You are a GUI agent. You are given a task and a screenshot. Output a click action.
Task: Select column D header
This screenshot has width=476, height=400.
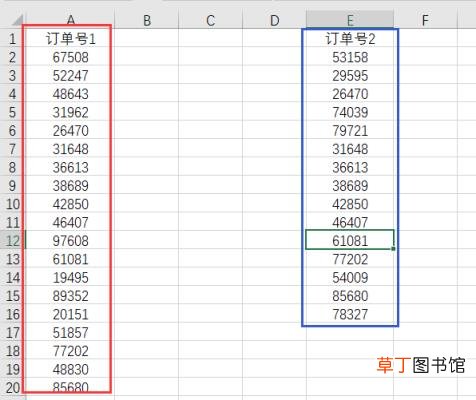274,20
